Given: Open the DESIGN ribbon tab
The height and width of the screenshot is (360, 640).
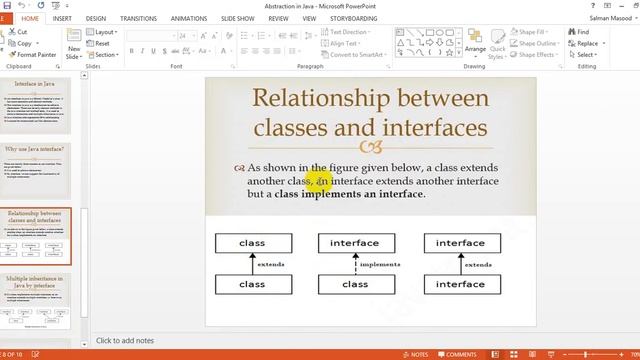Looking at the screenshot, I should pyautogui.click(x=96, y=18).
